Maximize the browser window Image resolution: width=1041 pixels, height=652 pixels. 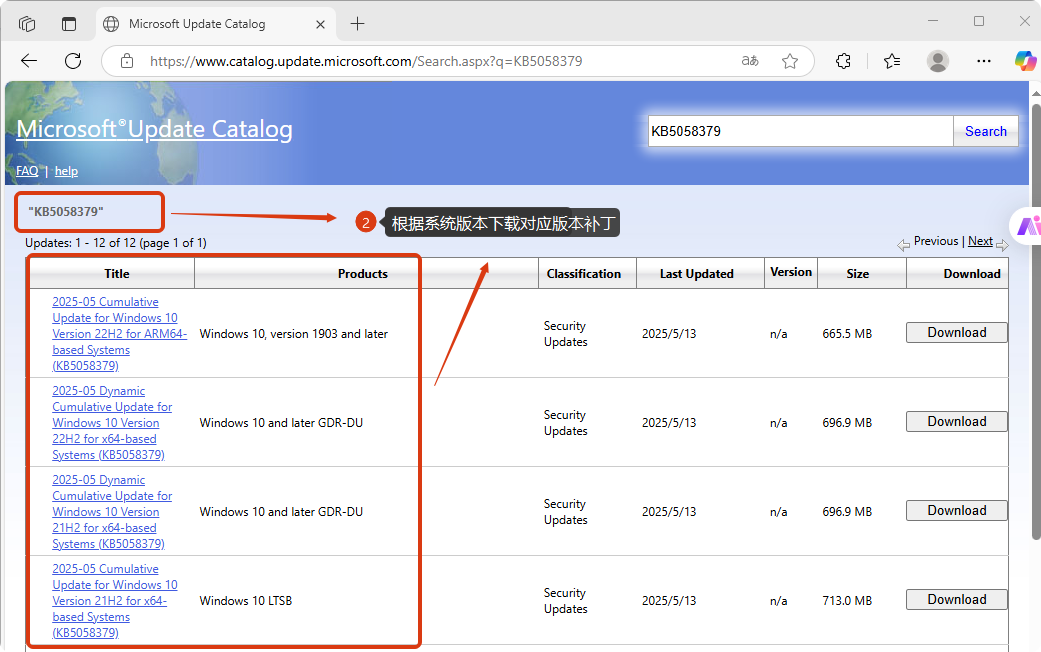[979, 21]
